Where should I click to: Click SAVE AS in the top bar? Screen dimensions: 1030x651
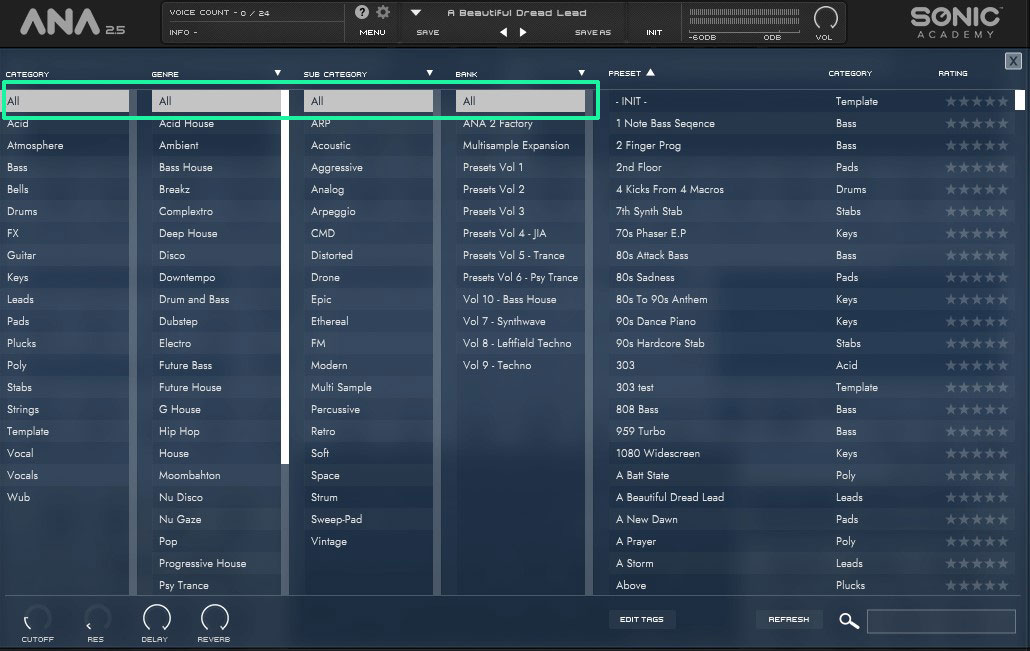592,33
